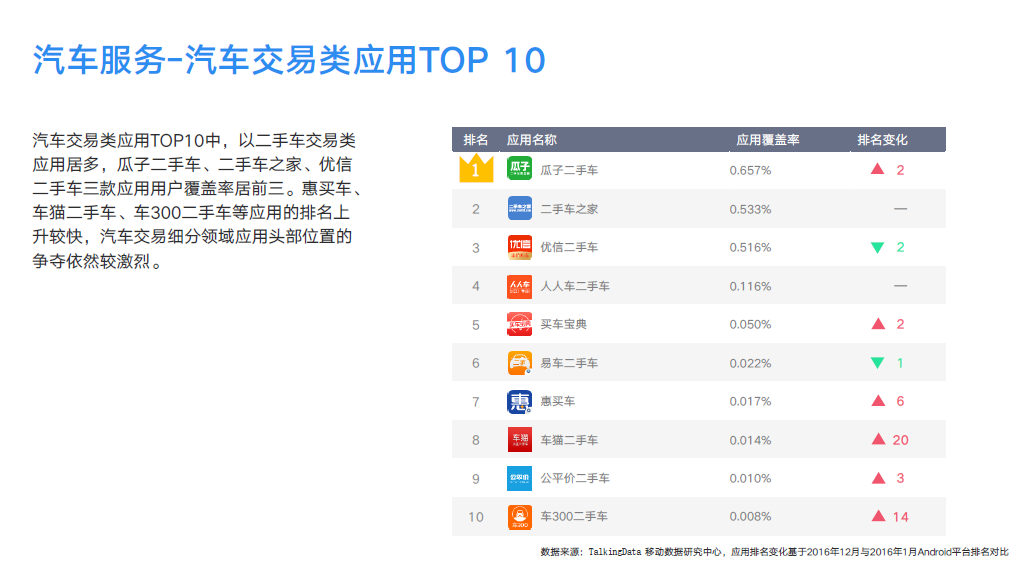The image size is (1018, 562).
Task: Click the coverage value 0.014%
Action: 750,440
